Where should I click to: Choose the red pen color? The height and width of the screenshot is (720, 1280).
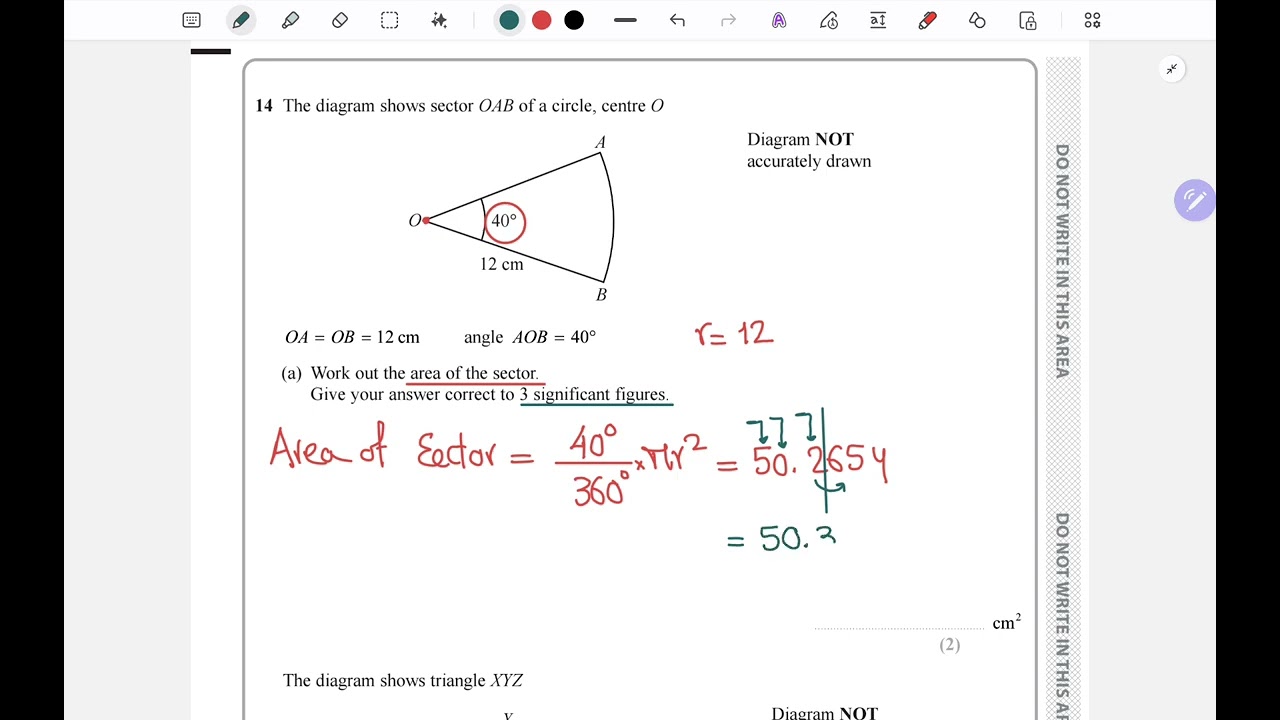pyautogui.click(x=542, y=20)
